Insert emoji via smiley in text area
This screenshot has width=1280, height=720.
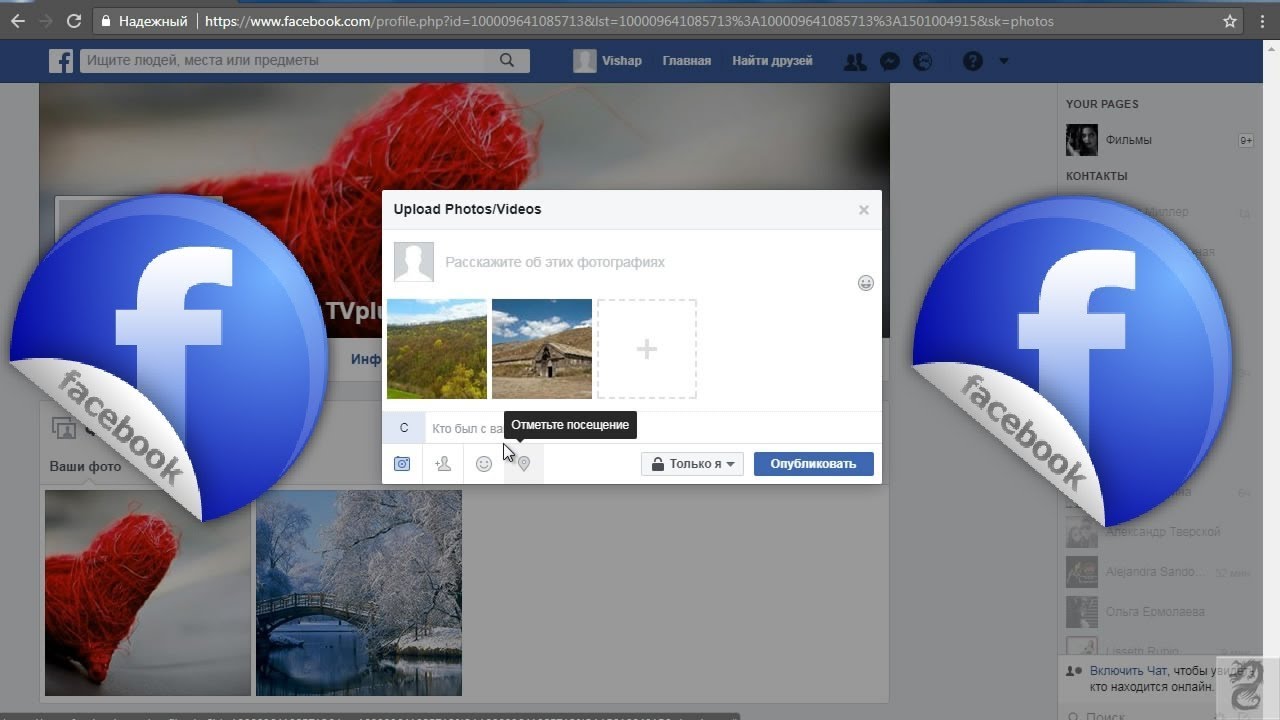click(x=866, y=283)
